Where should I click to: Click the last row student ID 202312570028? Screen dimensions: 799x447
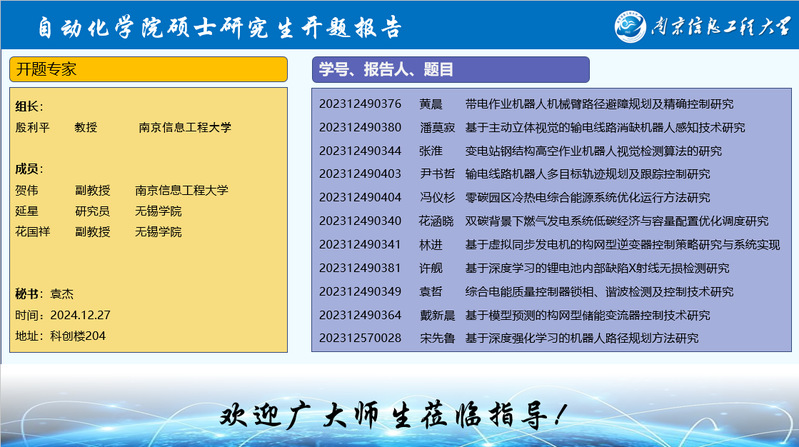click(x=360, y=338)
